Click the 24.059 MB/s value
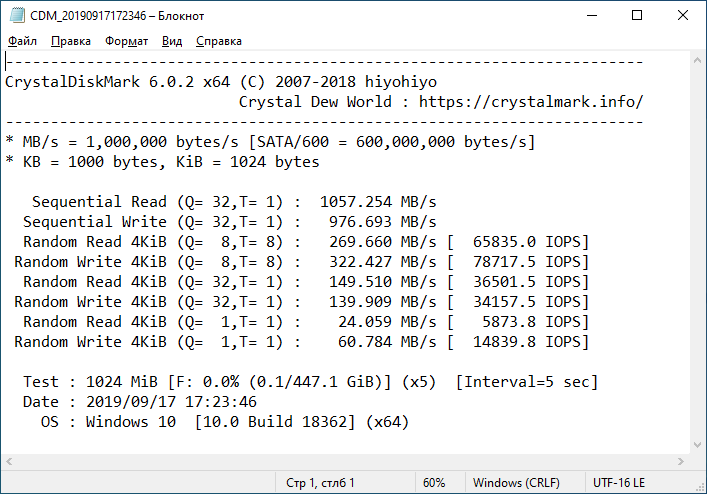707x494 pixels. (387, 322)
